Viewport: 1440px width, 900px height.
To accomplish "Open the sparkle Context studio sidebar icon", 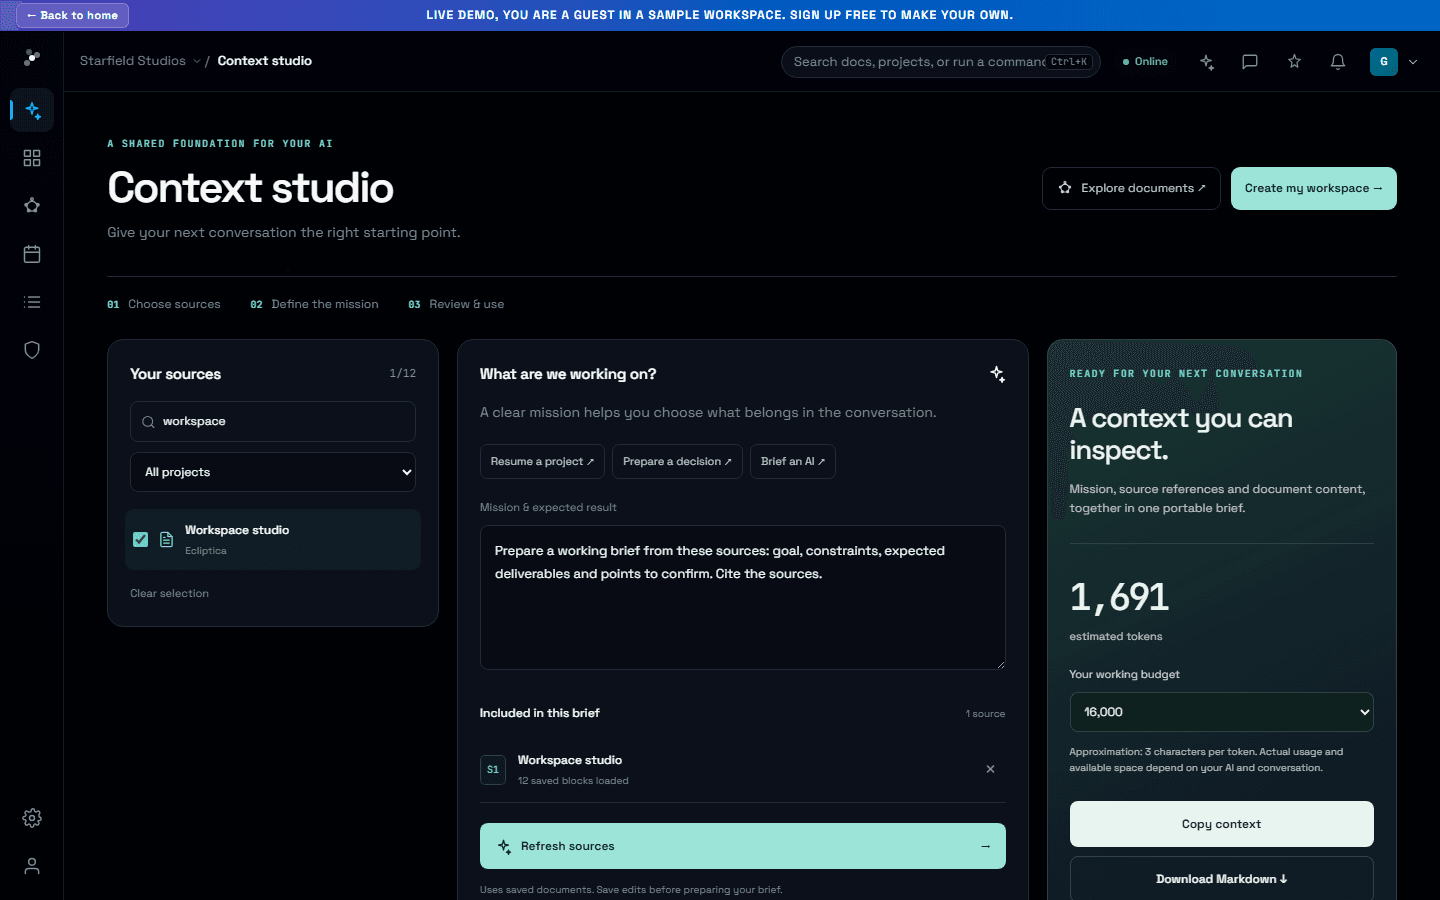I will click(32, 110).
